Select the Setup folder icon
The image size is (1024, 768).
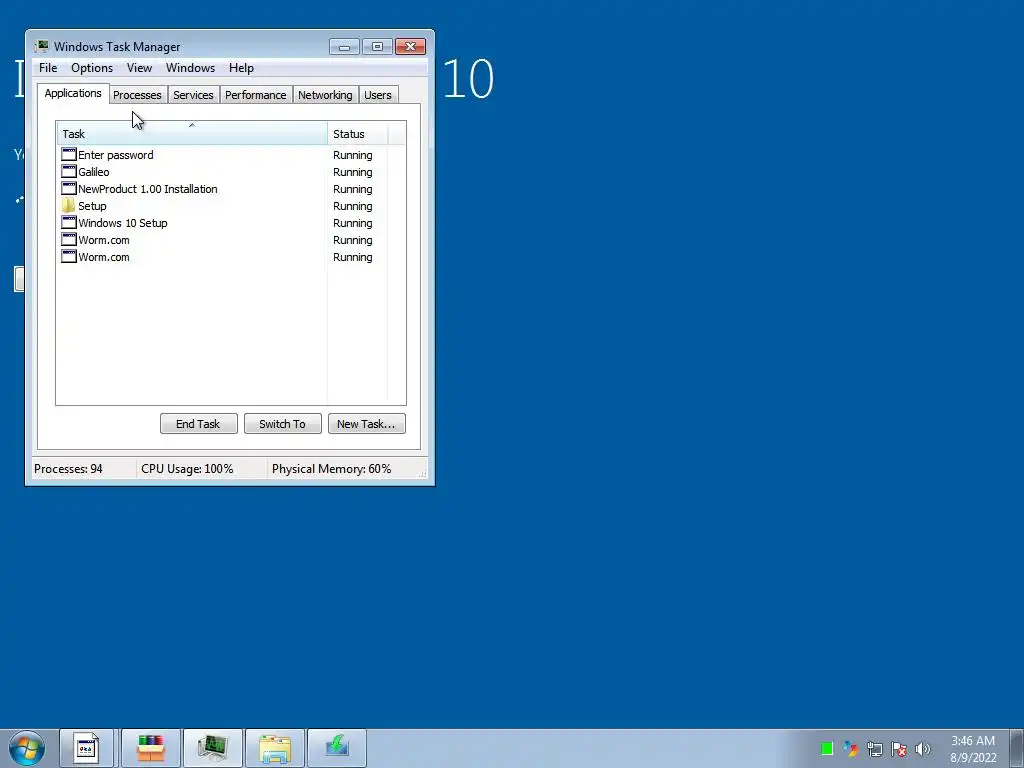coord(69,206)
